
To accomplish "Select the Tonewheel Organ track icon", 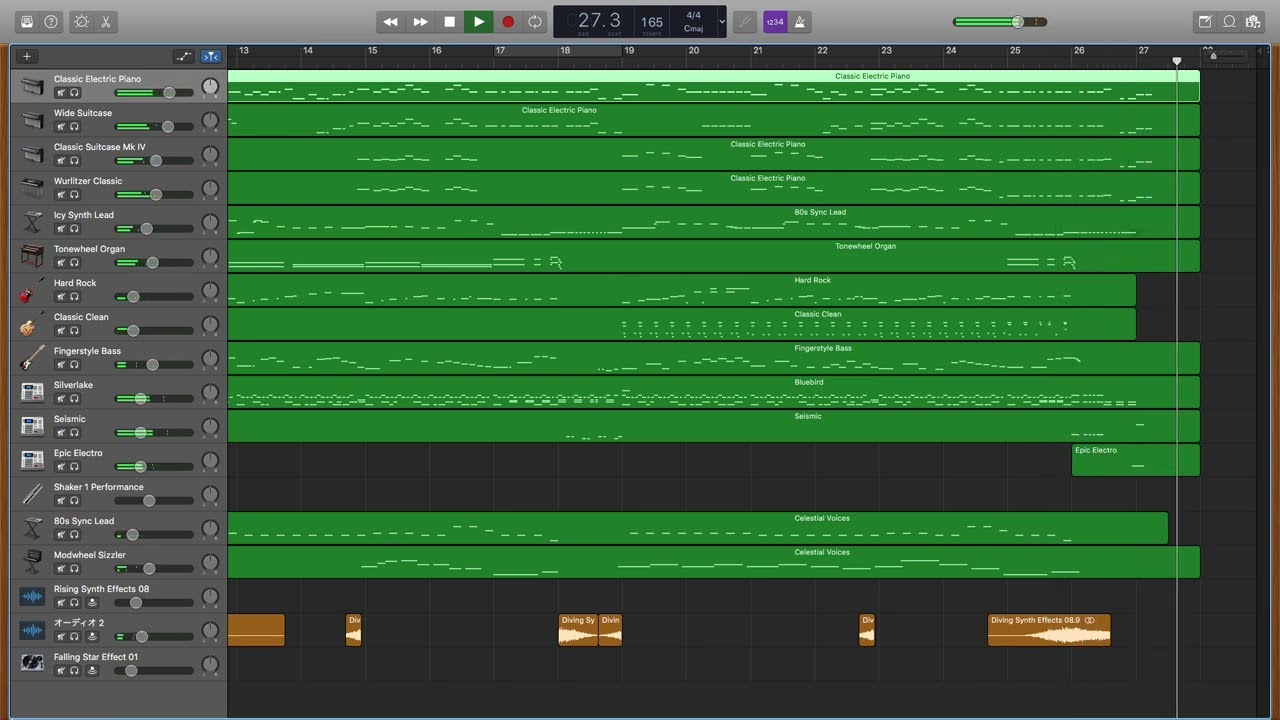I will pyautogui.click(x=33, y=256).
